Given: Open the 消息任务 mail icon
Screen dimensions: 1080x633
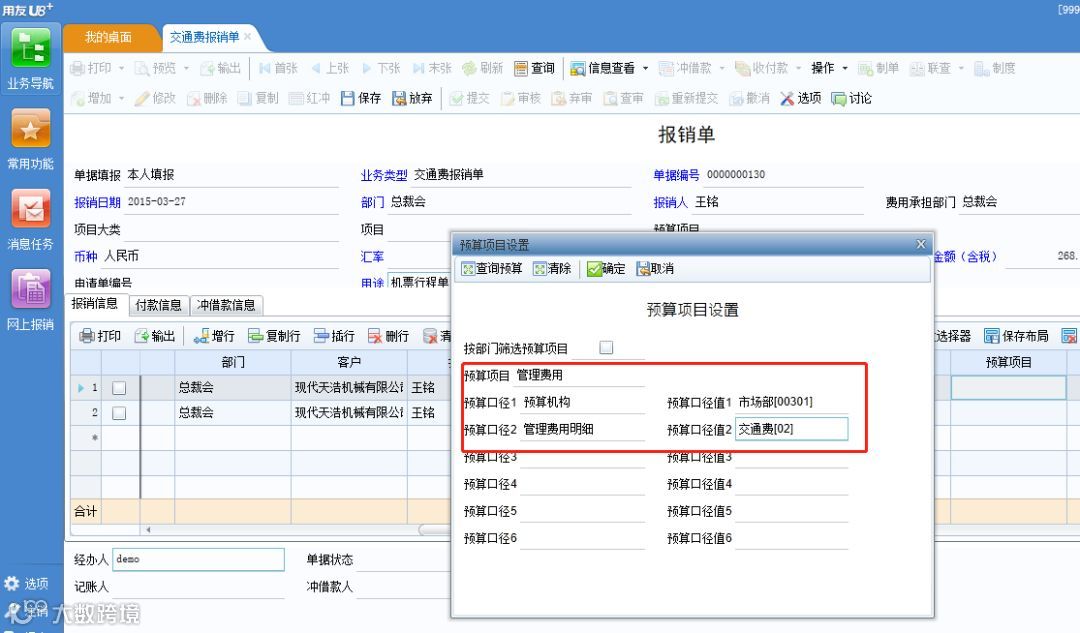Looking at the screenshot, I should 30,209.
